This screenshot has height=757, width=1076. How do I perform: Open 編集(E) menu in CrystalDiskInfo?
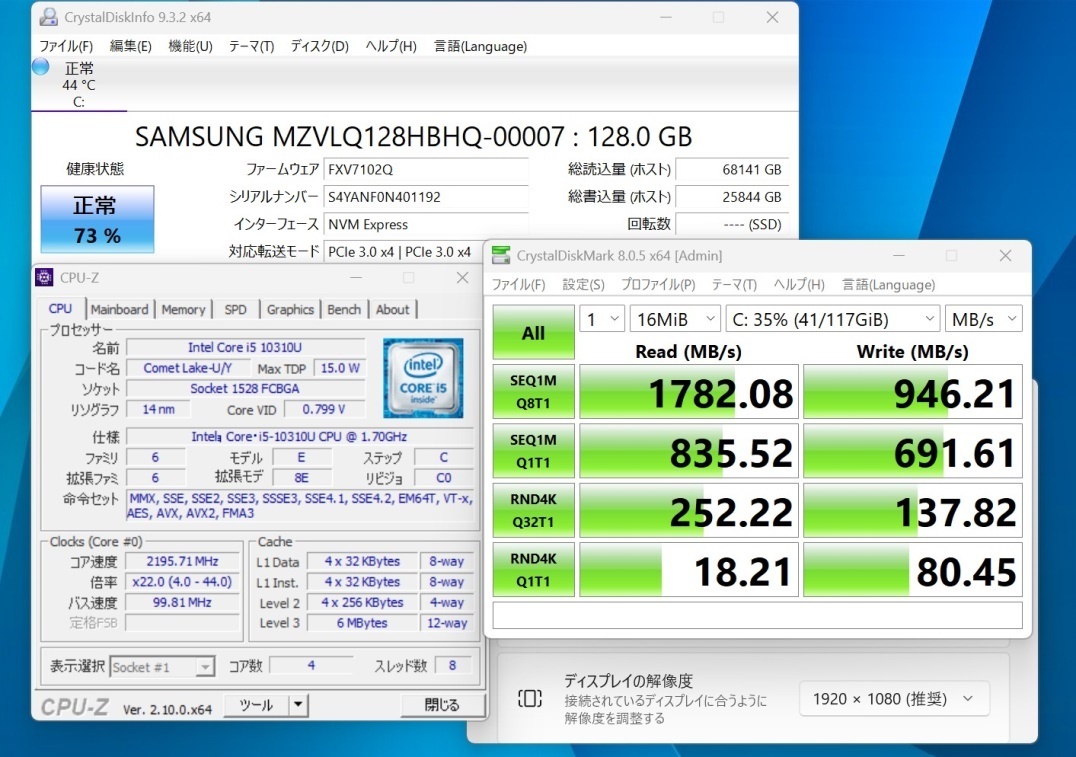pyautogui.click(x=130, y=46)
